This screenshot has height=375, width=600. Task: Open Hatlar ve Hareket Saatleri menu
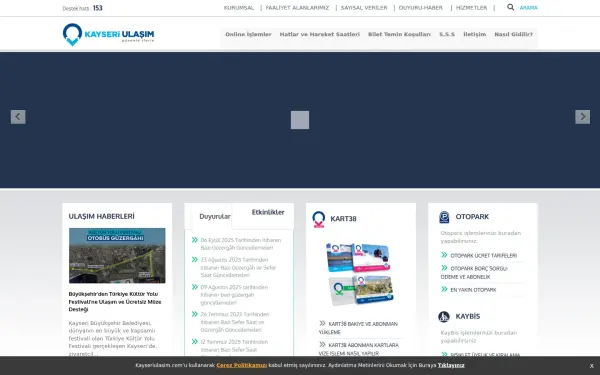320,34
